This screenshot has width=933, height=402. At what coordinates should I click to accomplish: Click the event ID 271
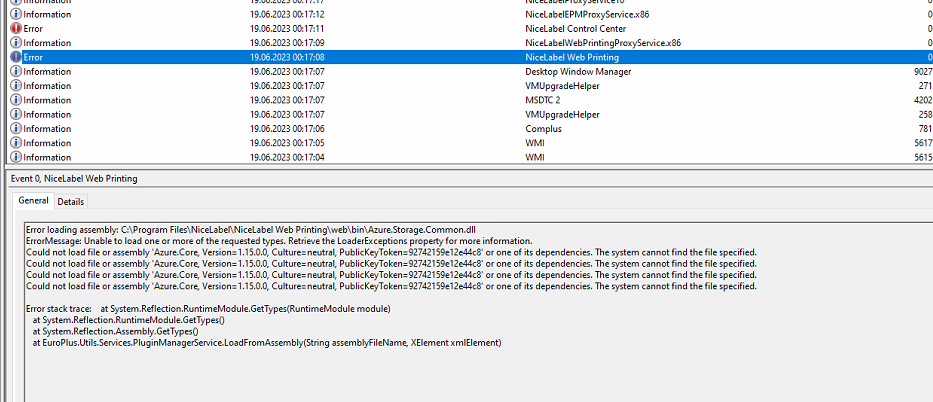pyautogui.click(x=925, y=86)
